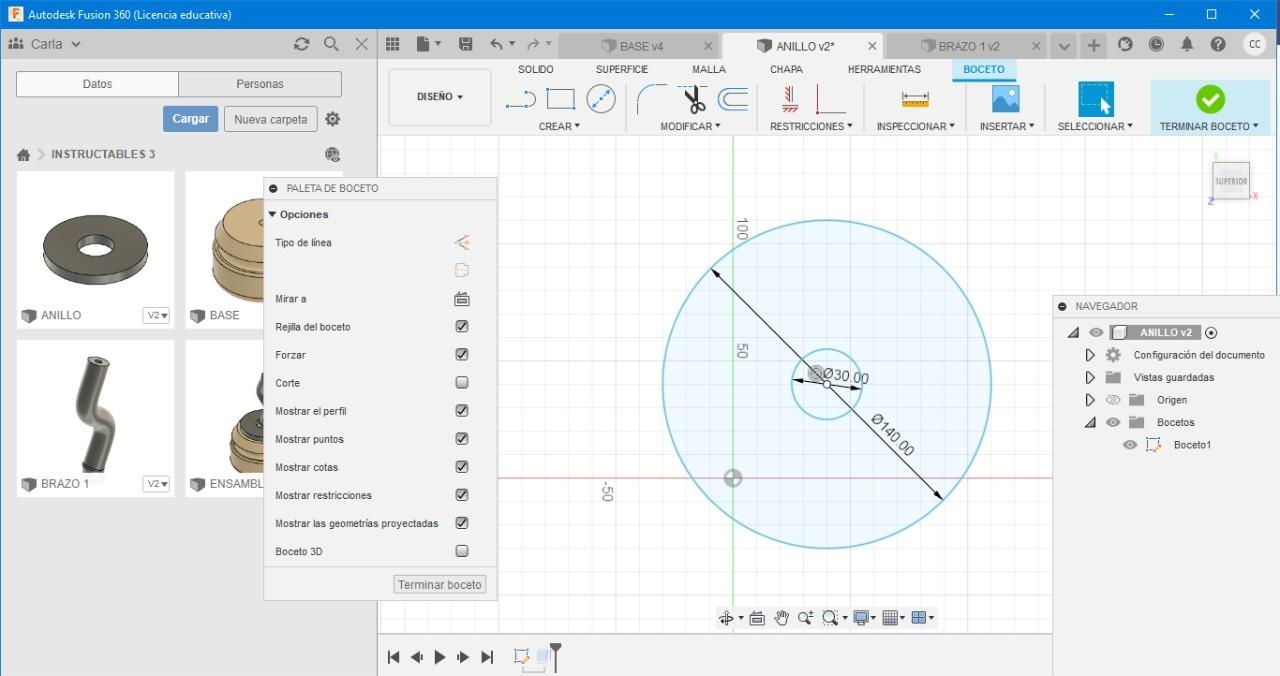Click the Cargar button
Image resolution: width=1280 pixels, height=676 pixels.
(190, 119)
